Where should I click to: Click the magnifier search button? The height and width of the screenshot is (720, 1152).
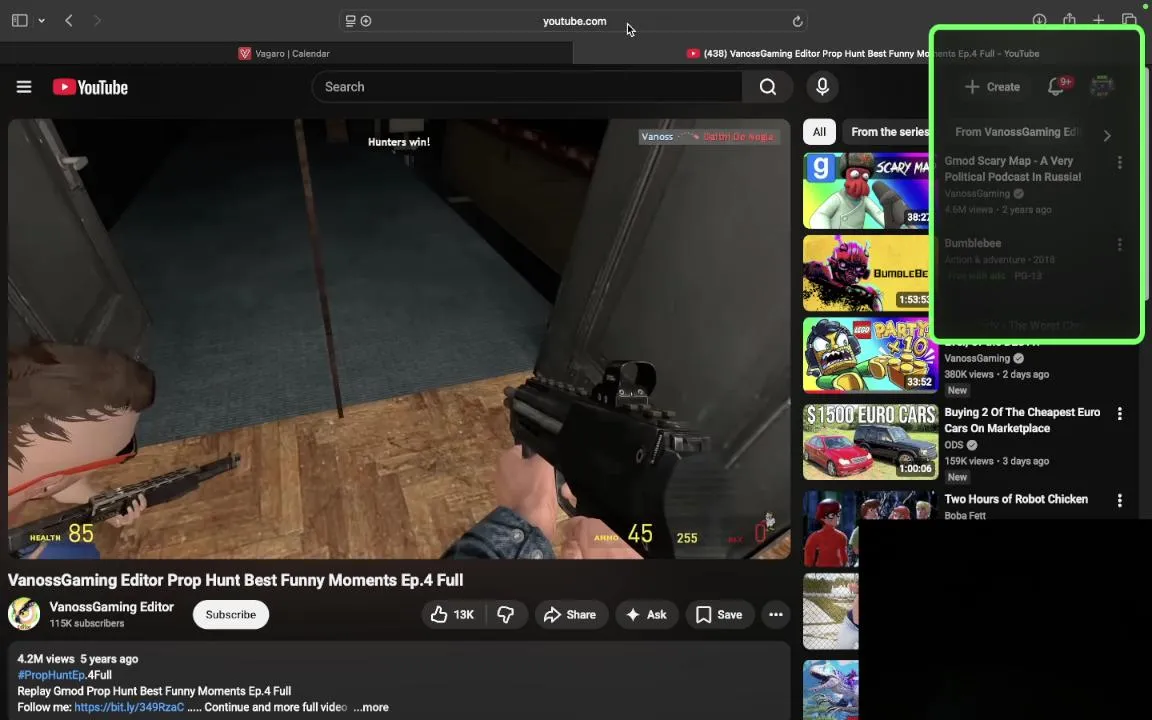pyautogui.click(x=768, y=87)
